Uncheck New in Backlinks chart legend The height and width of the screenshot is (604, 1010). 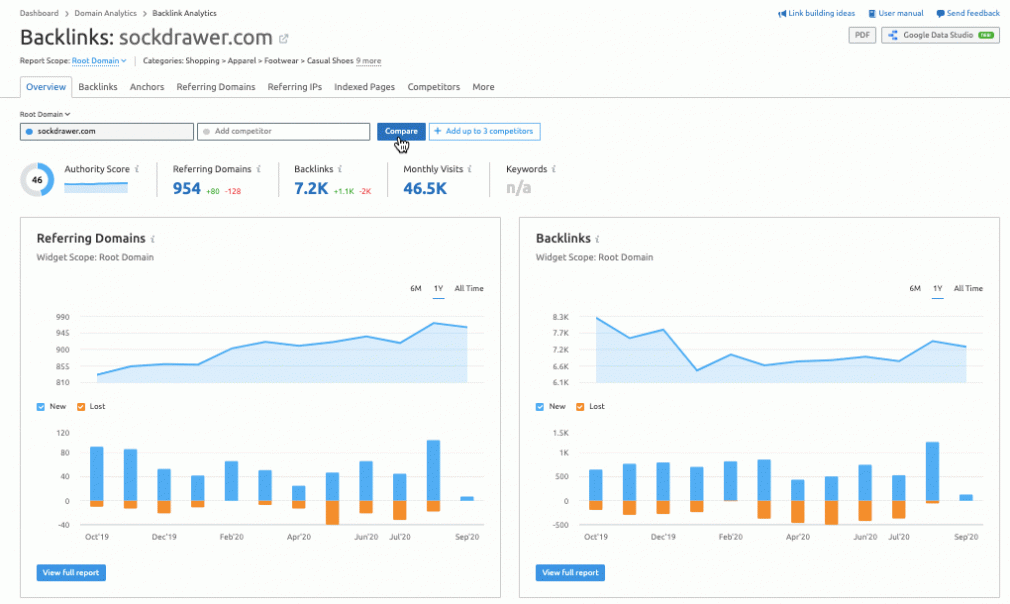point(540,407)
